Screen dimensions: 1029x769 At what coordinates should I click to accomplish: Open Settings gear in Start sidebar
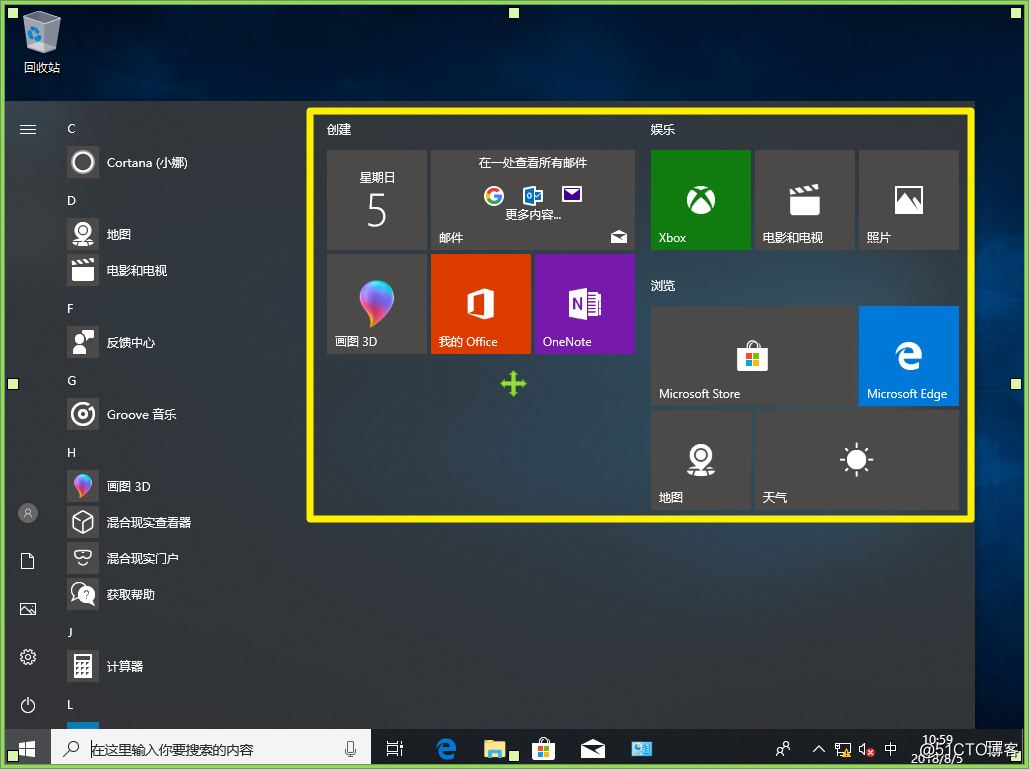pyautogui.click(x=28, y=657)
